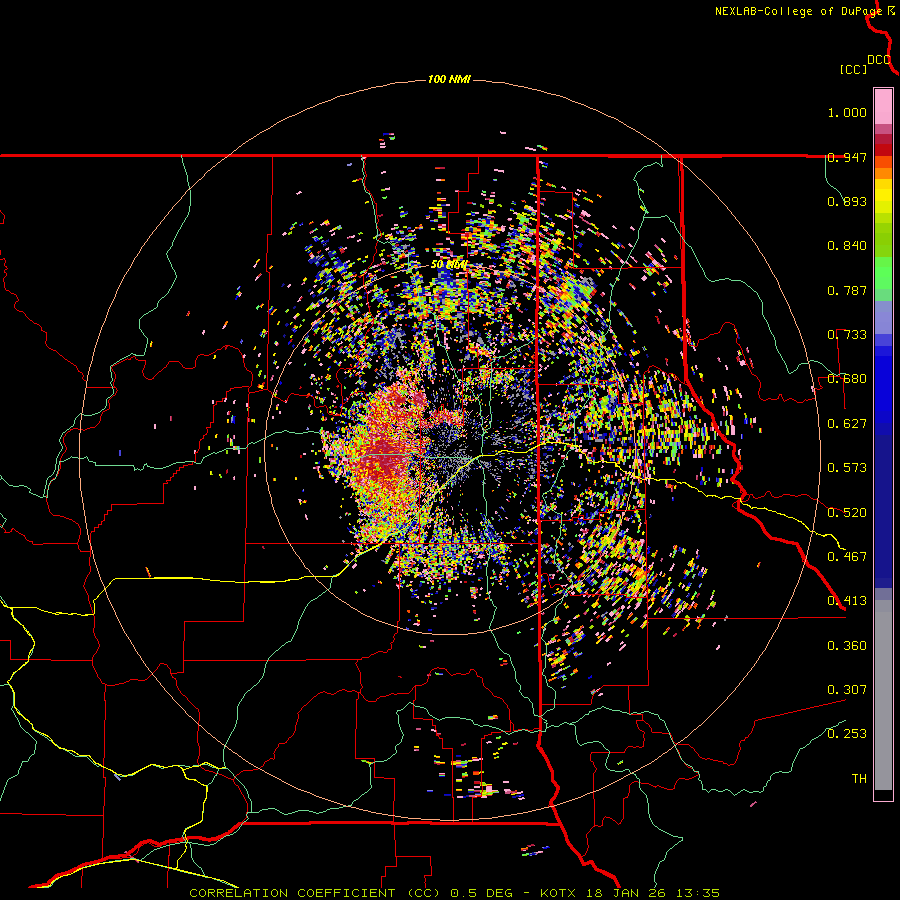
Task: Click the 0.733 color scale value
Action: [847, 335]
